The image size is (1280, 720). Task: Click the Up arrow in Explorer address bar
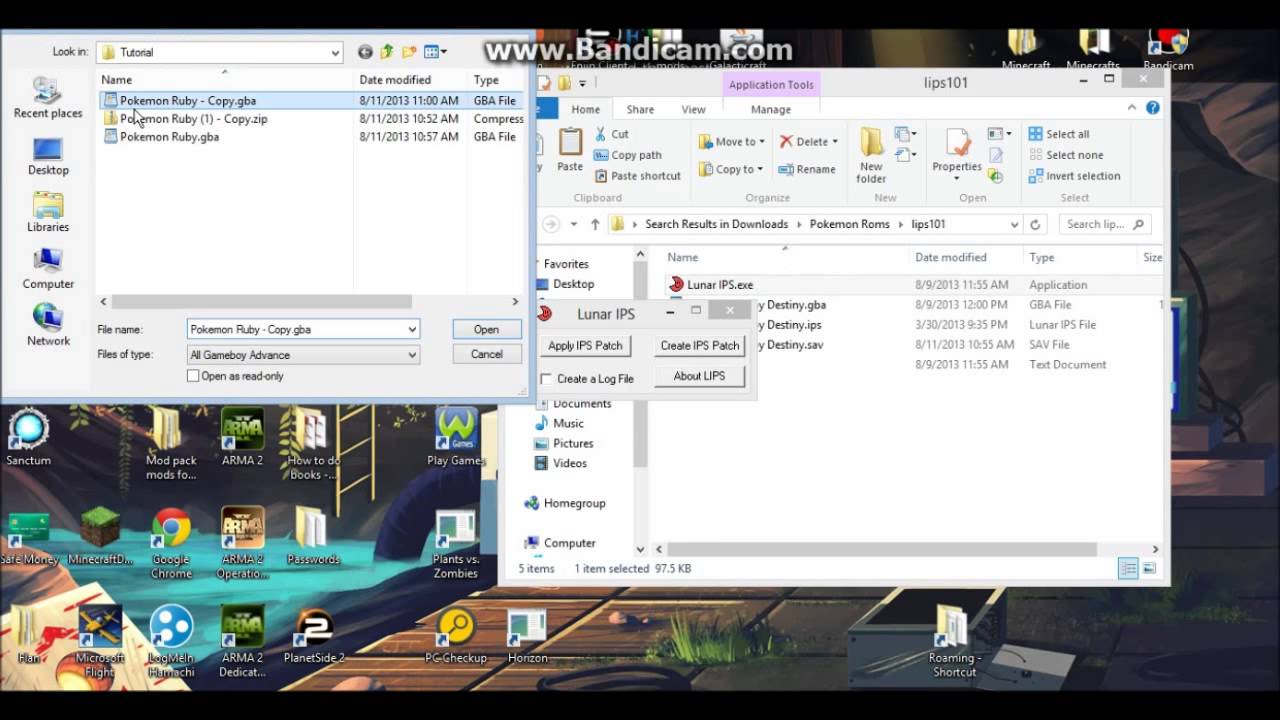tap(595, 224)
